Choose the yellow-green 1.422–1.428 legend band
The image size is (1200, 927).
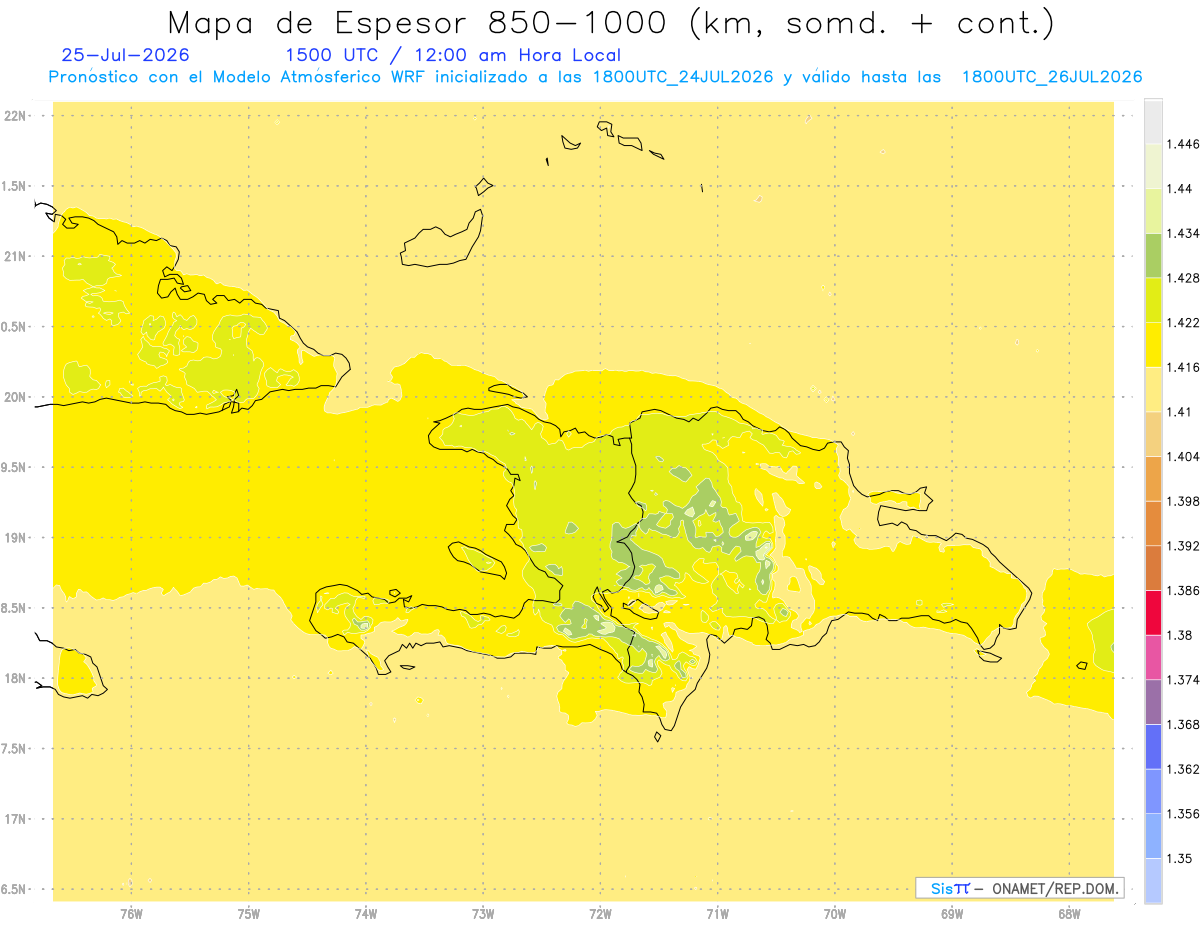coord(1153,300)
